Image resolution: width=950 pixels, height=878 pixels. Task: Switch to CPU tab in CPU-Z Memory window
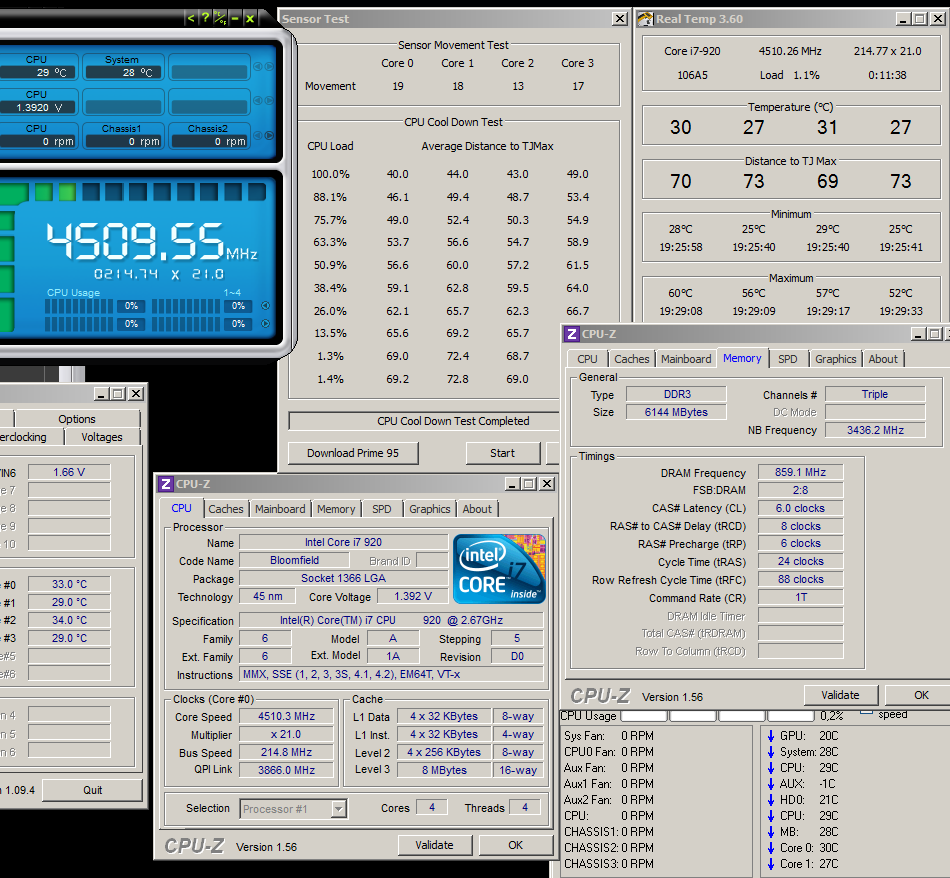587,359
